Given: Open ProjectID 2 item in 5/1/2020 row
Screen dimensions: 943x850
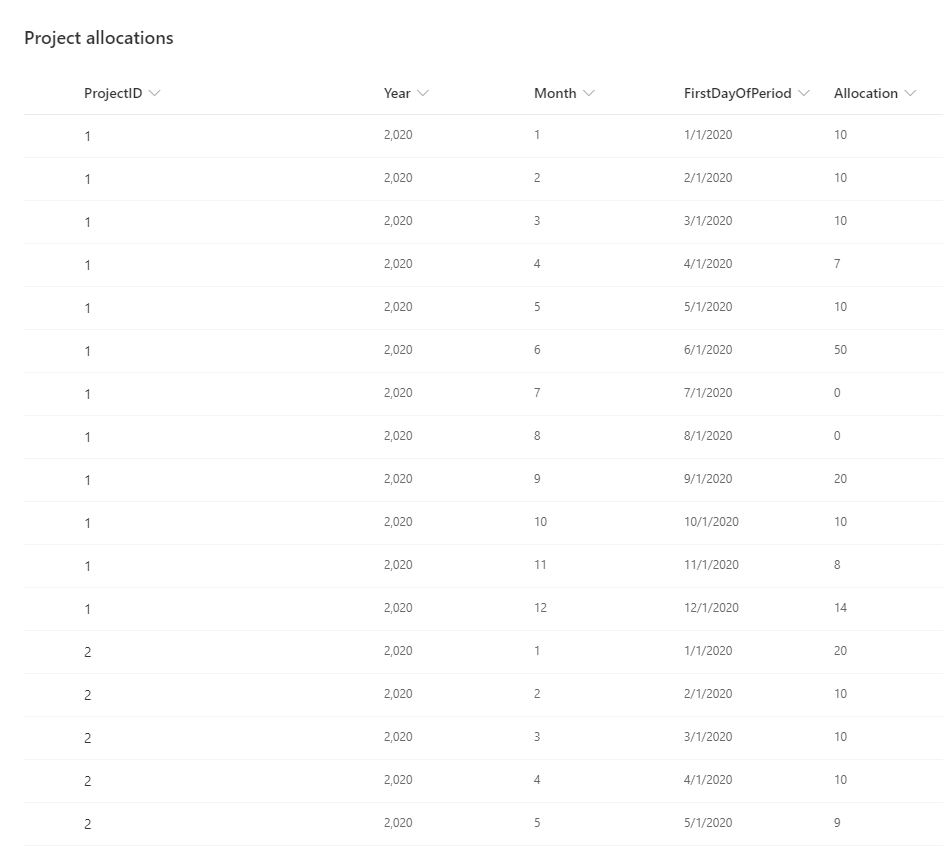Looking at the screenshot, I should tap(88, 824).
